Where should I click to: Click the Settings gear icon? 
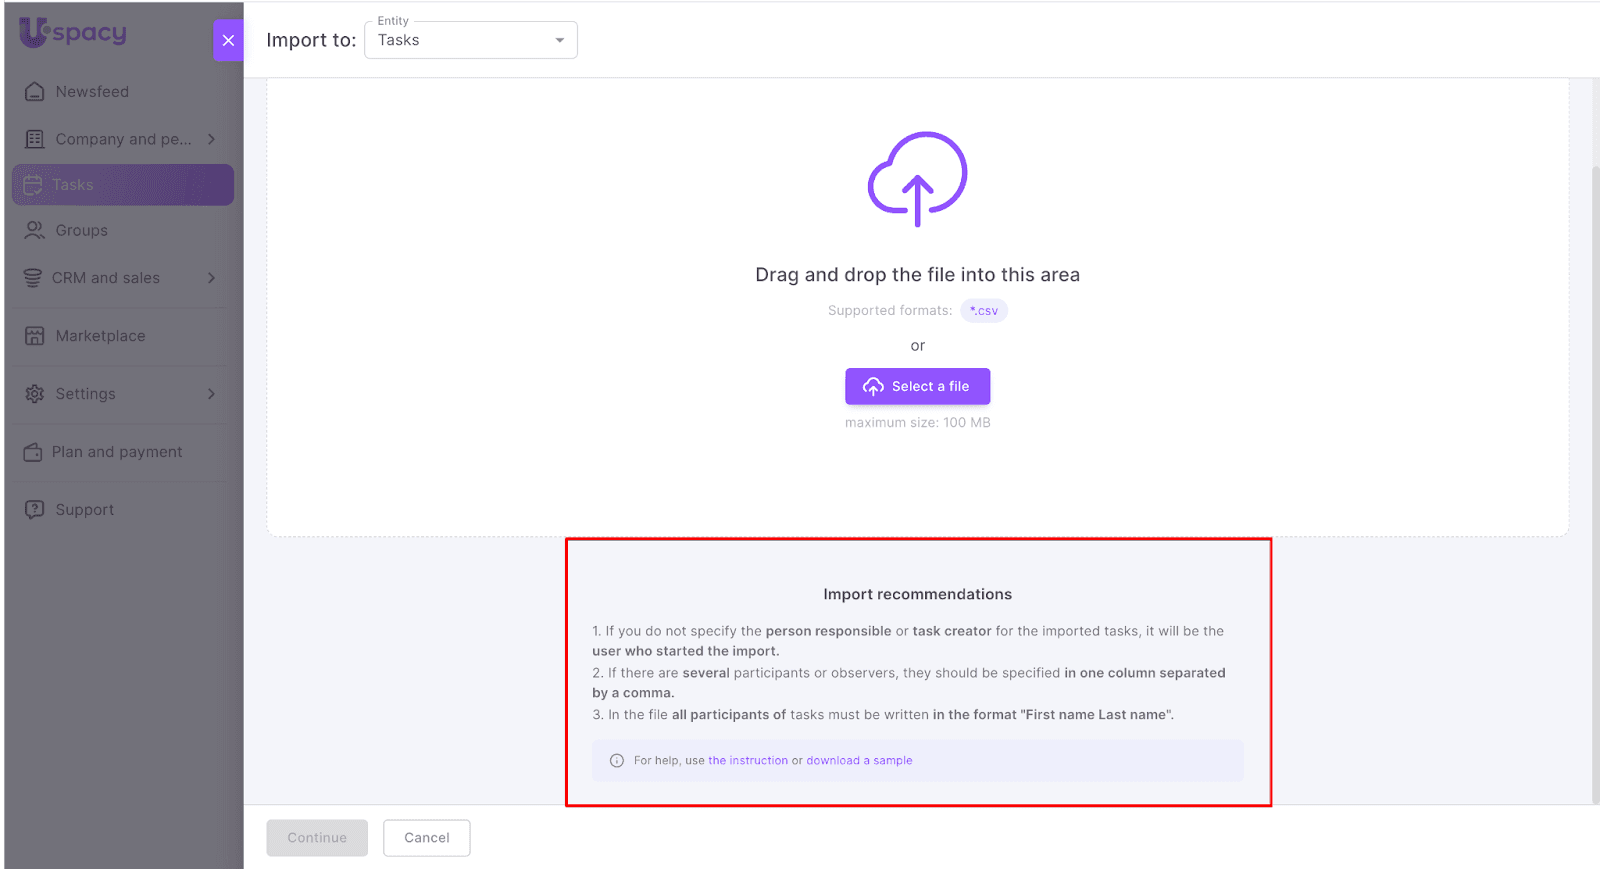(35, 394)
